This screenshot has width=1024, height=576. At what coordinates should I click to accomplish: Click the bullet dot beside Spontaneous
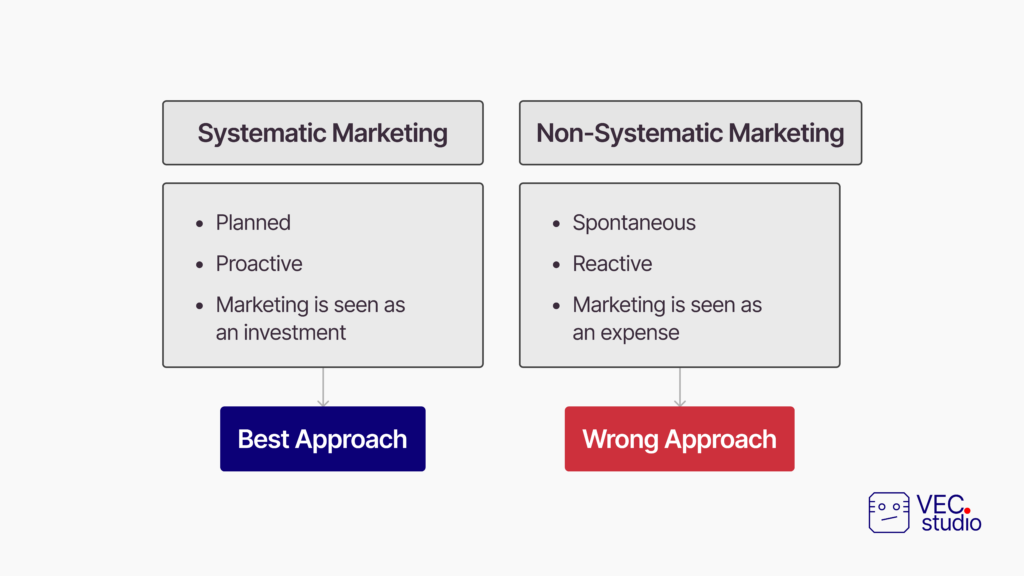click(x=556, y=224)
